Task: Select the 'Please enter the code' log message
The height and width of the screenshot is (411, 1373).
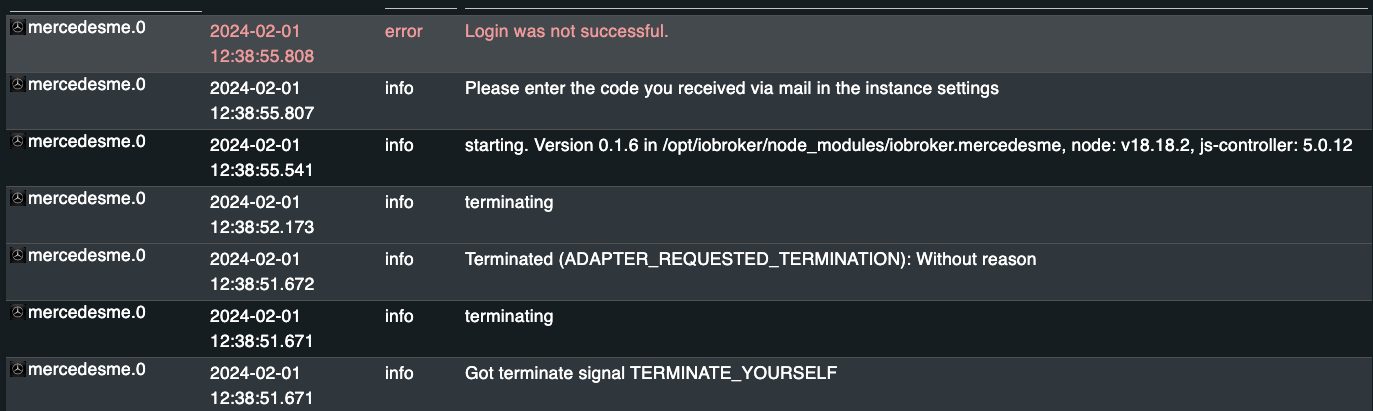Action: click(x=731, y=89)
